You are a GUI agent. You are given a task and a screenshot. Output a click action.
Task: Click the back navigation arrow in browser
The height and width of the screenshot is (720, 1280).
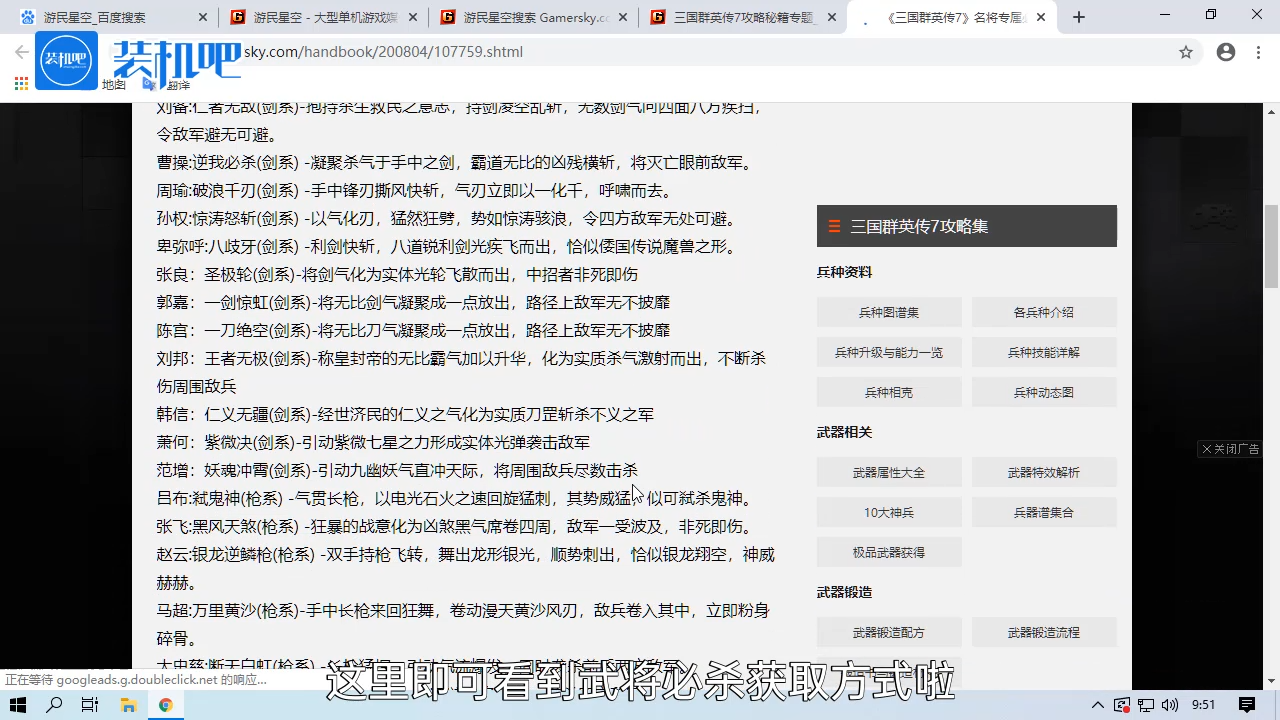(x=22, y=52)
